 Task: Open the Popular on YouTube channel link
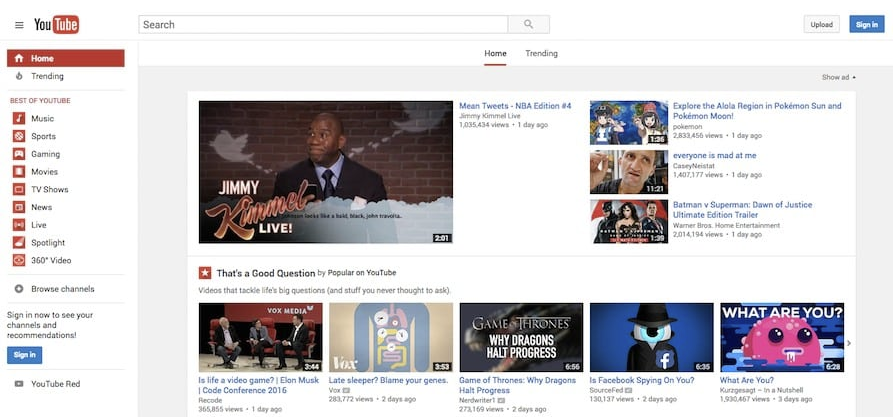click(362, 273)
